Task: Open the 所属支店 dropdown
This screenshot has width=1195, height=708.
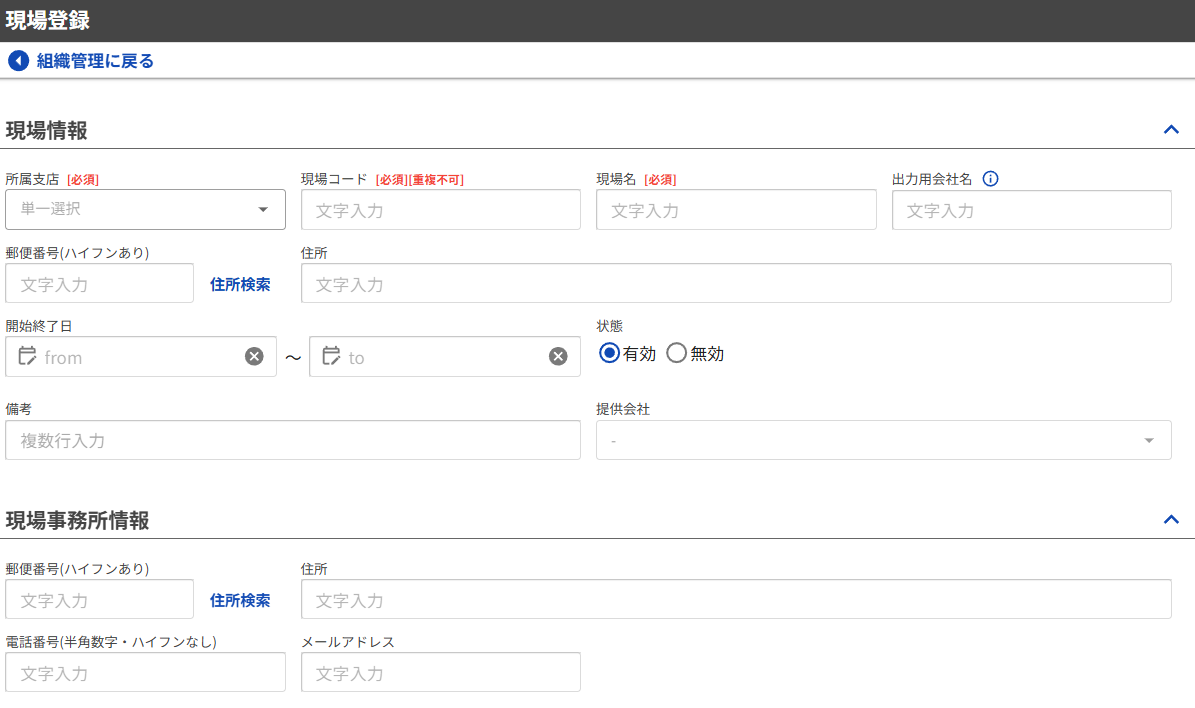Action: [145, 210]
